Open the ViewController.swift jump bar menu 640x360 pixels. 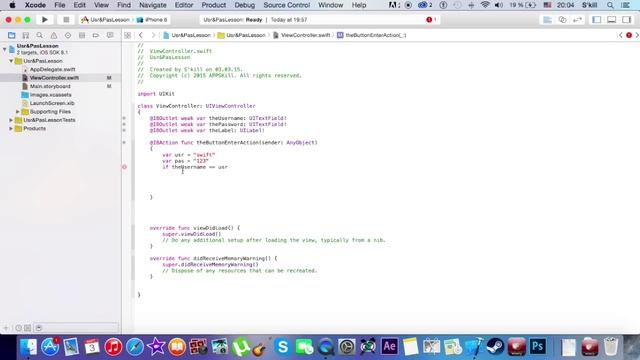[301, 36]
